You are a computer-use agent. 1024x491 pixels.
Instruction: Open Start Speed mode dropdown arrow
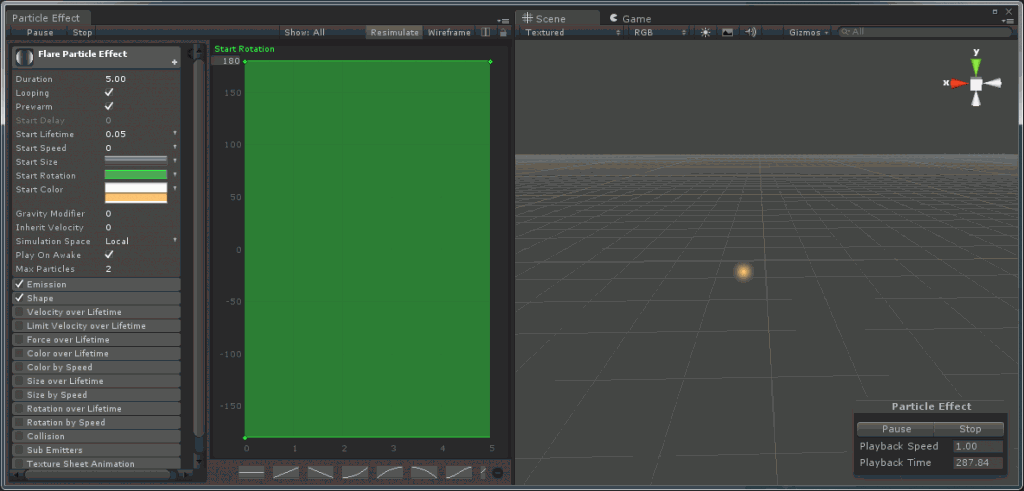[174, 147]
